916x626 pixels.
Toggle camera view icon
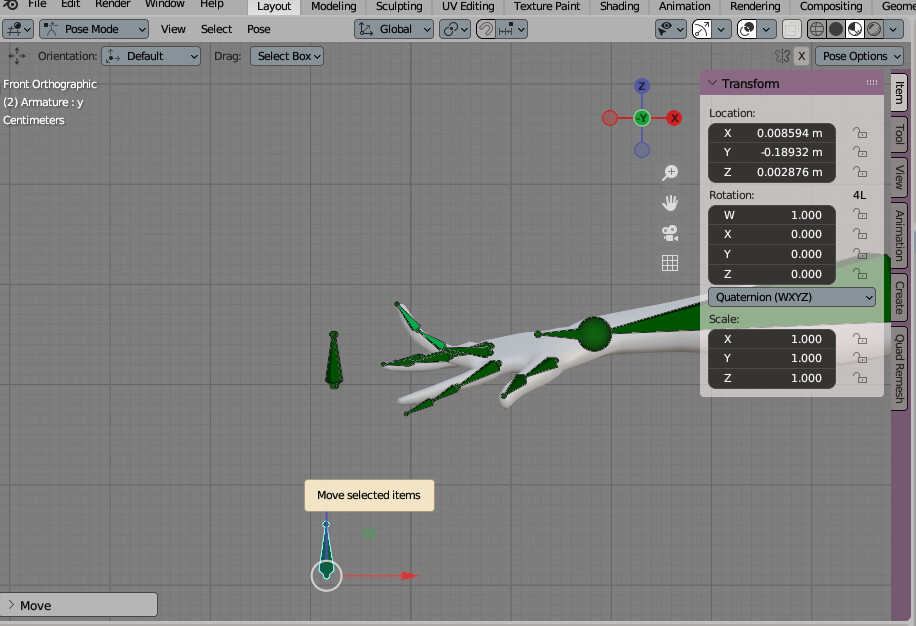[x=670, y=233]
